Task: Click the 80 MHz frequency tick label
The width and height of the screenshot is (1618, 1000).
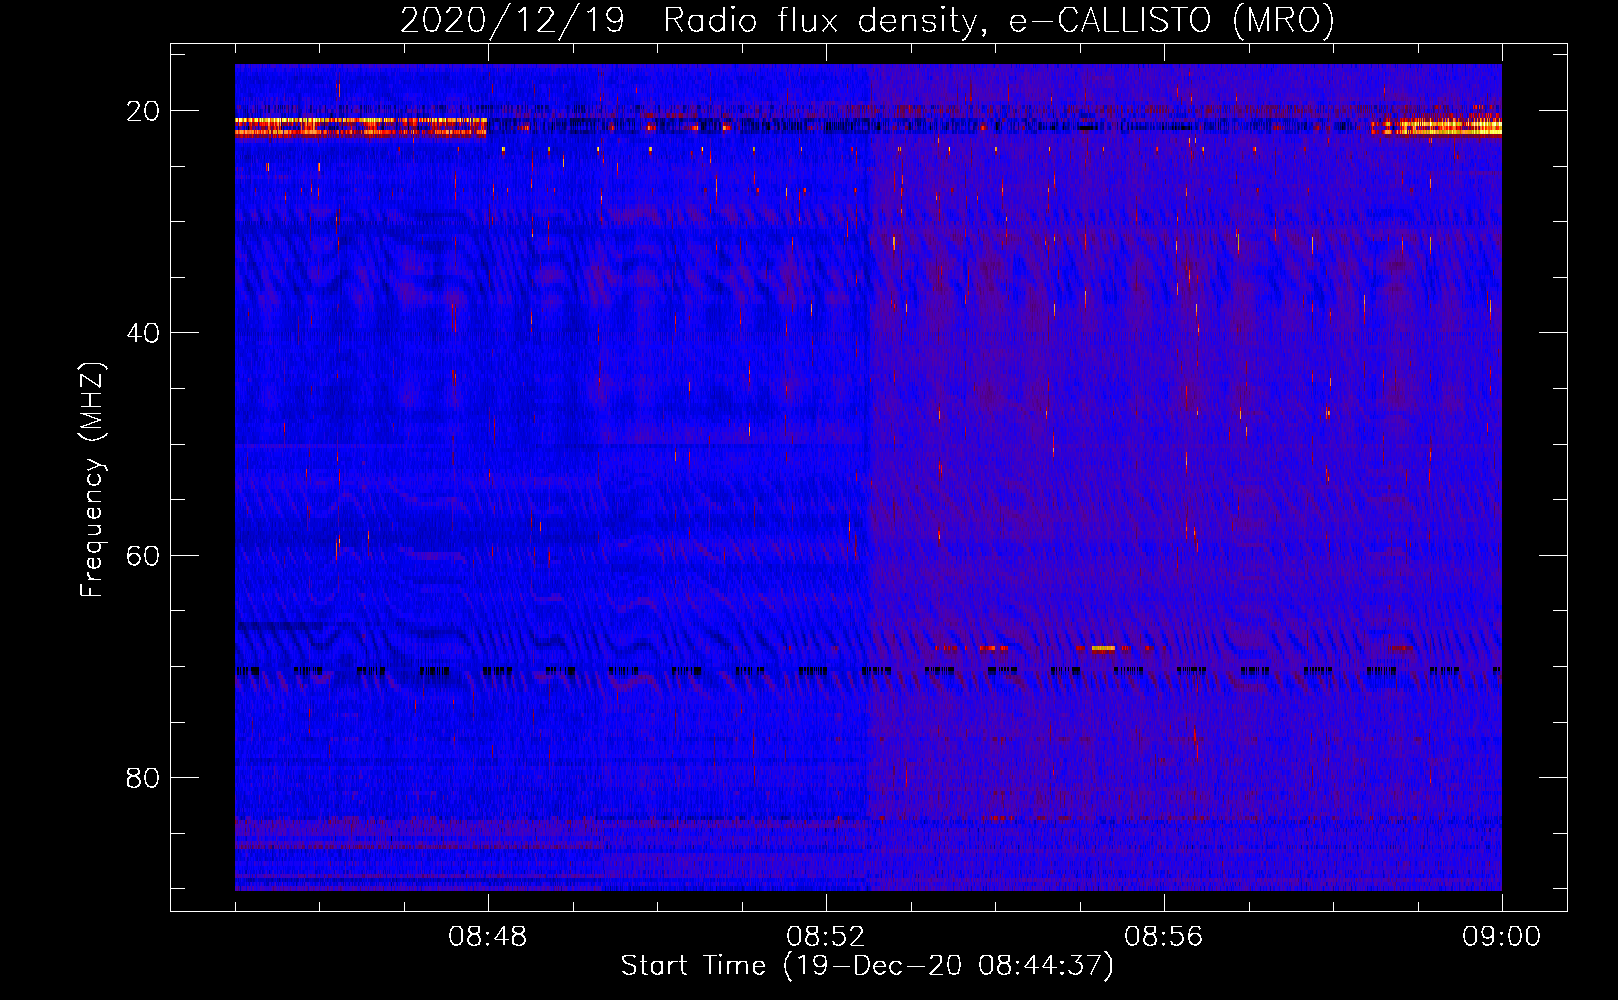Action: 143,778
